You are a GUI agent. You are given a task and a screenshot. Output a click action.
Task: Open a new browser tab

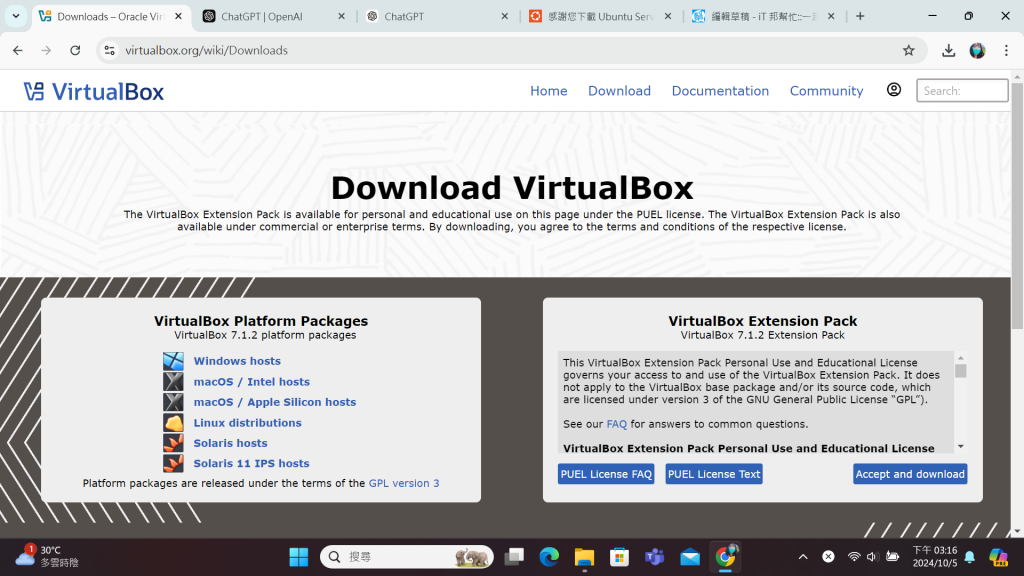pyautogui.click(x=860, y=16)
